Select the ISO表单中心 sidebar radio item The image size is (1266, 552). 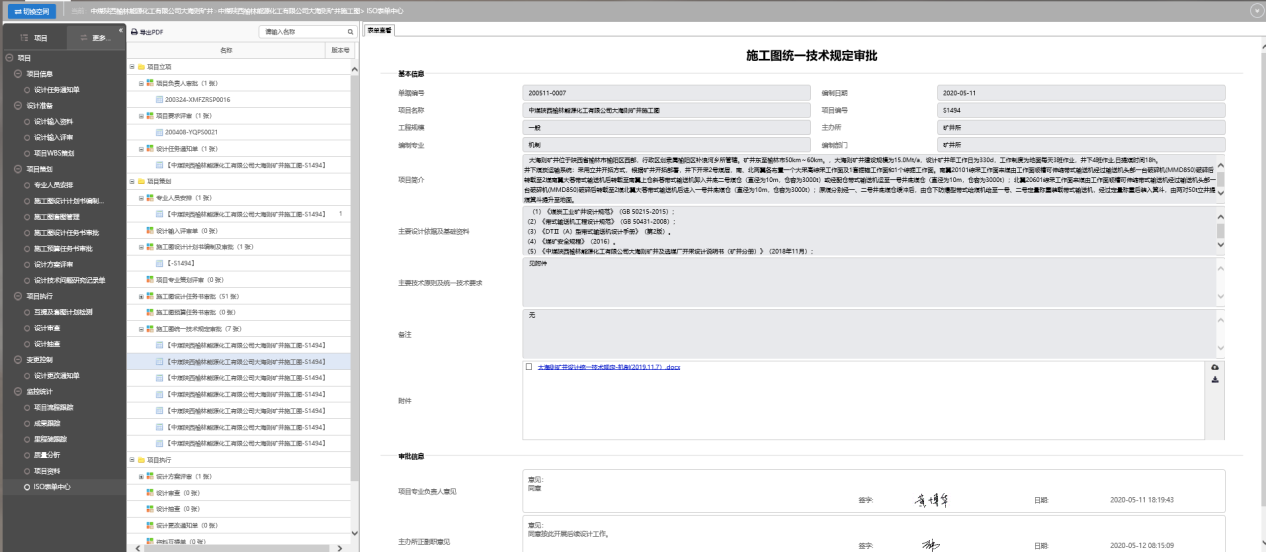coord(26,487)
